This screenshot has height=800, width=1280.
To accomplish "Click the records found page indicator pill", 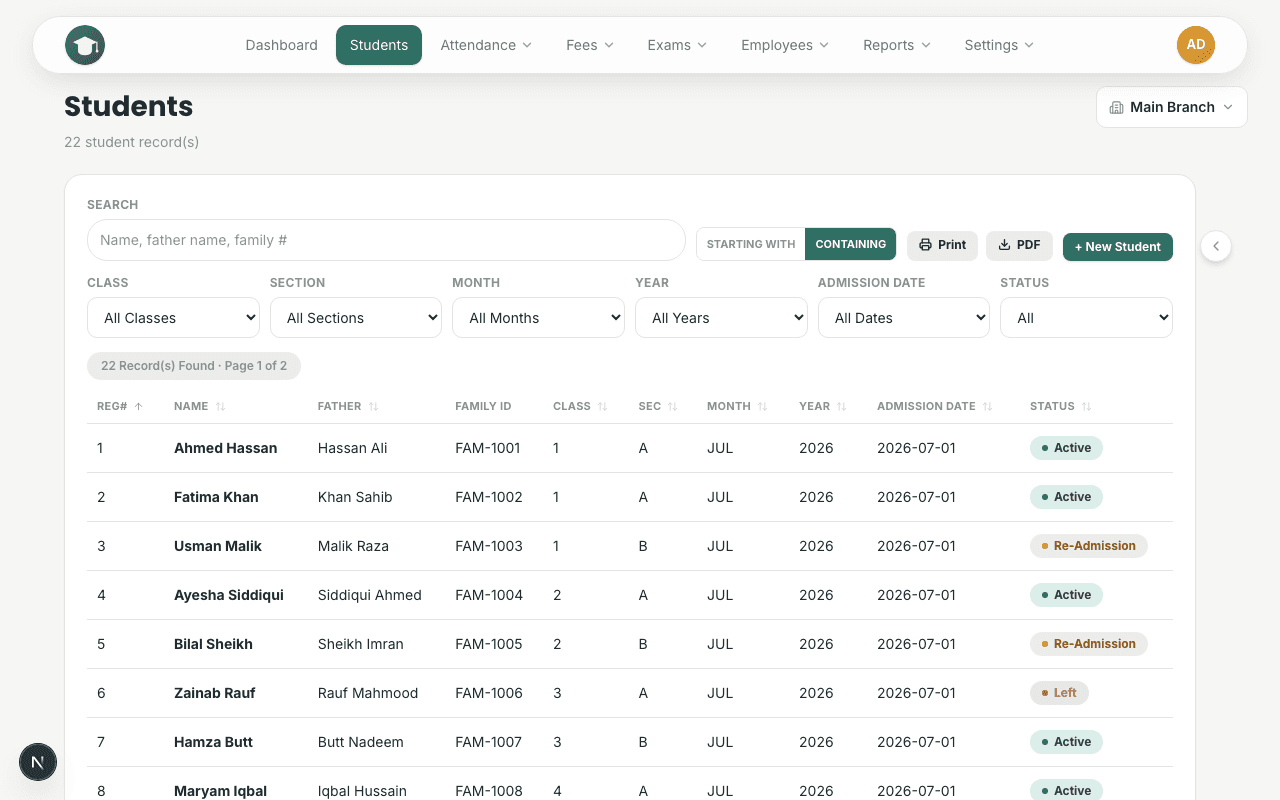I will [x=194, y=366].
